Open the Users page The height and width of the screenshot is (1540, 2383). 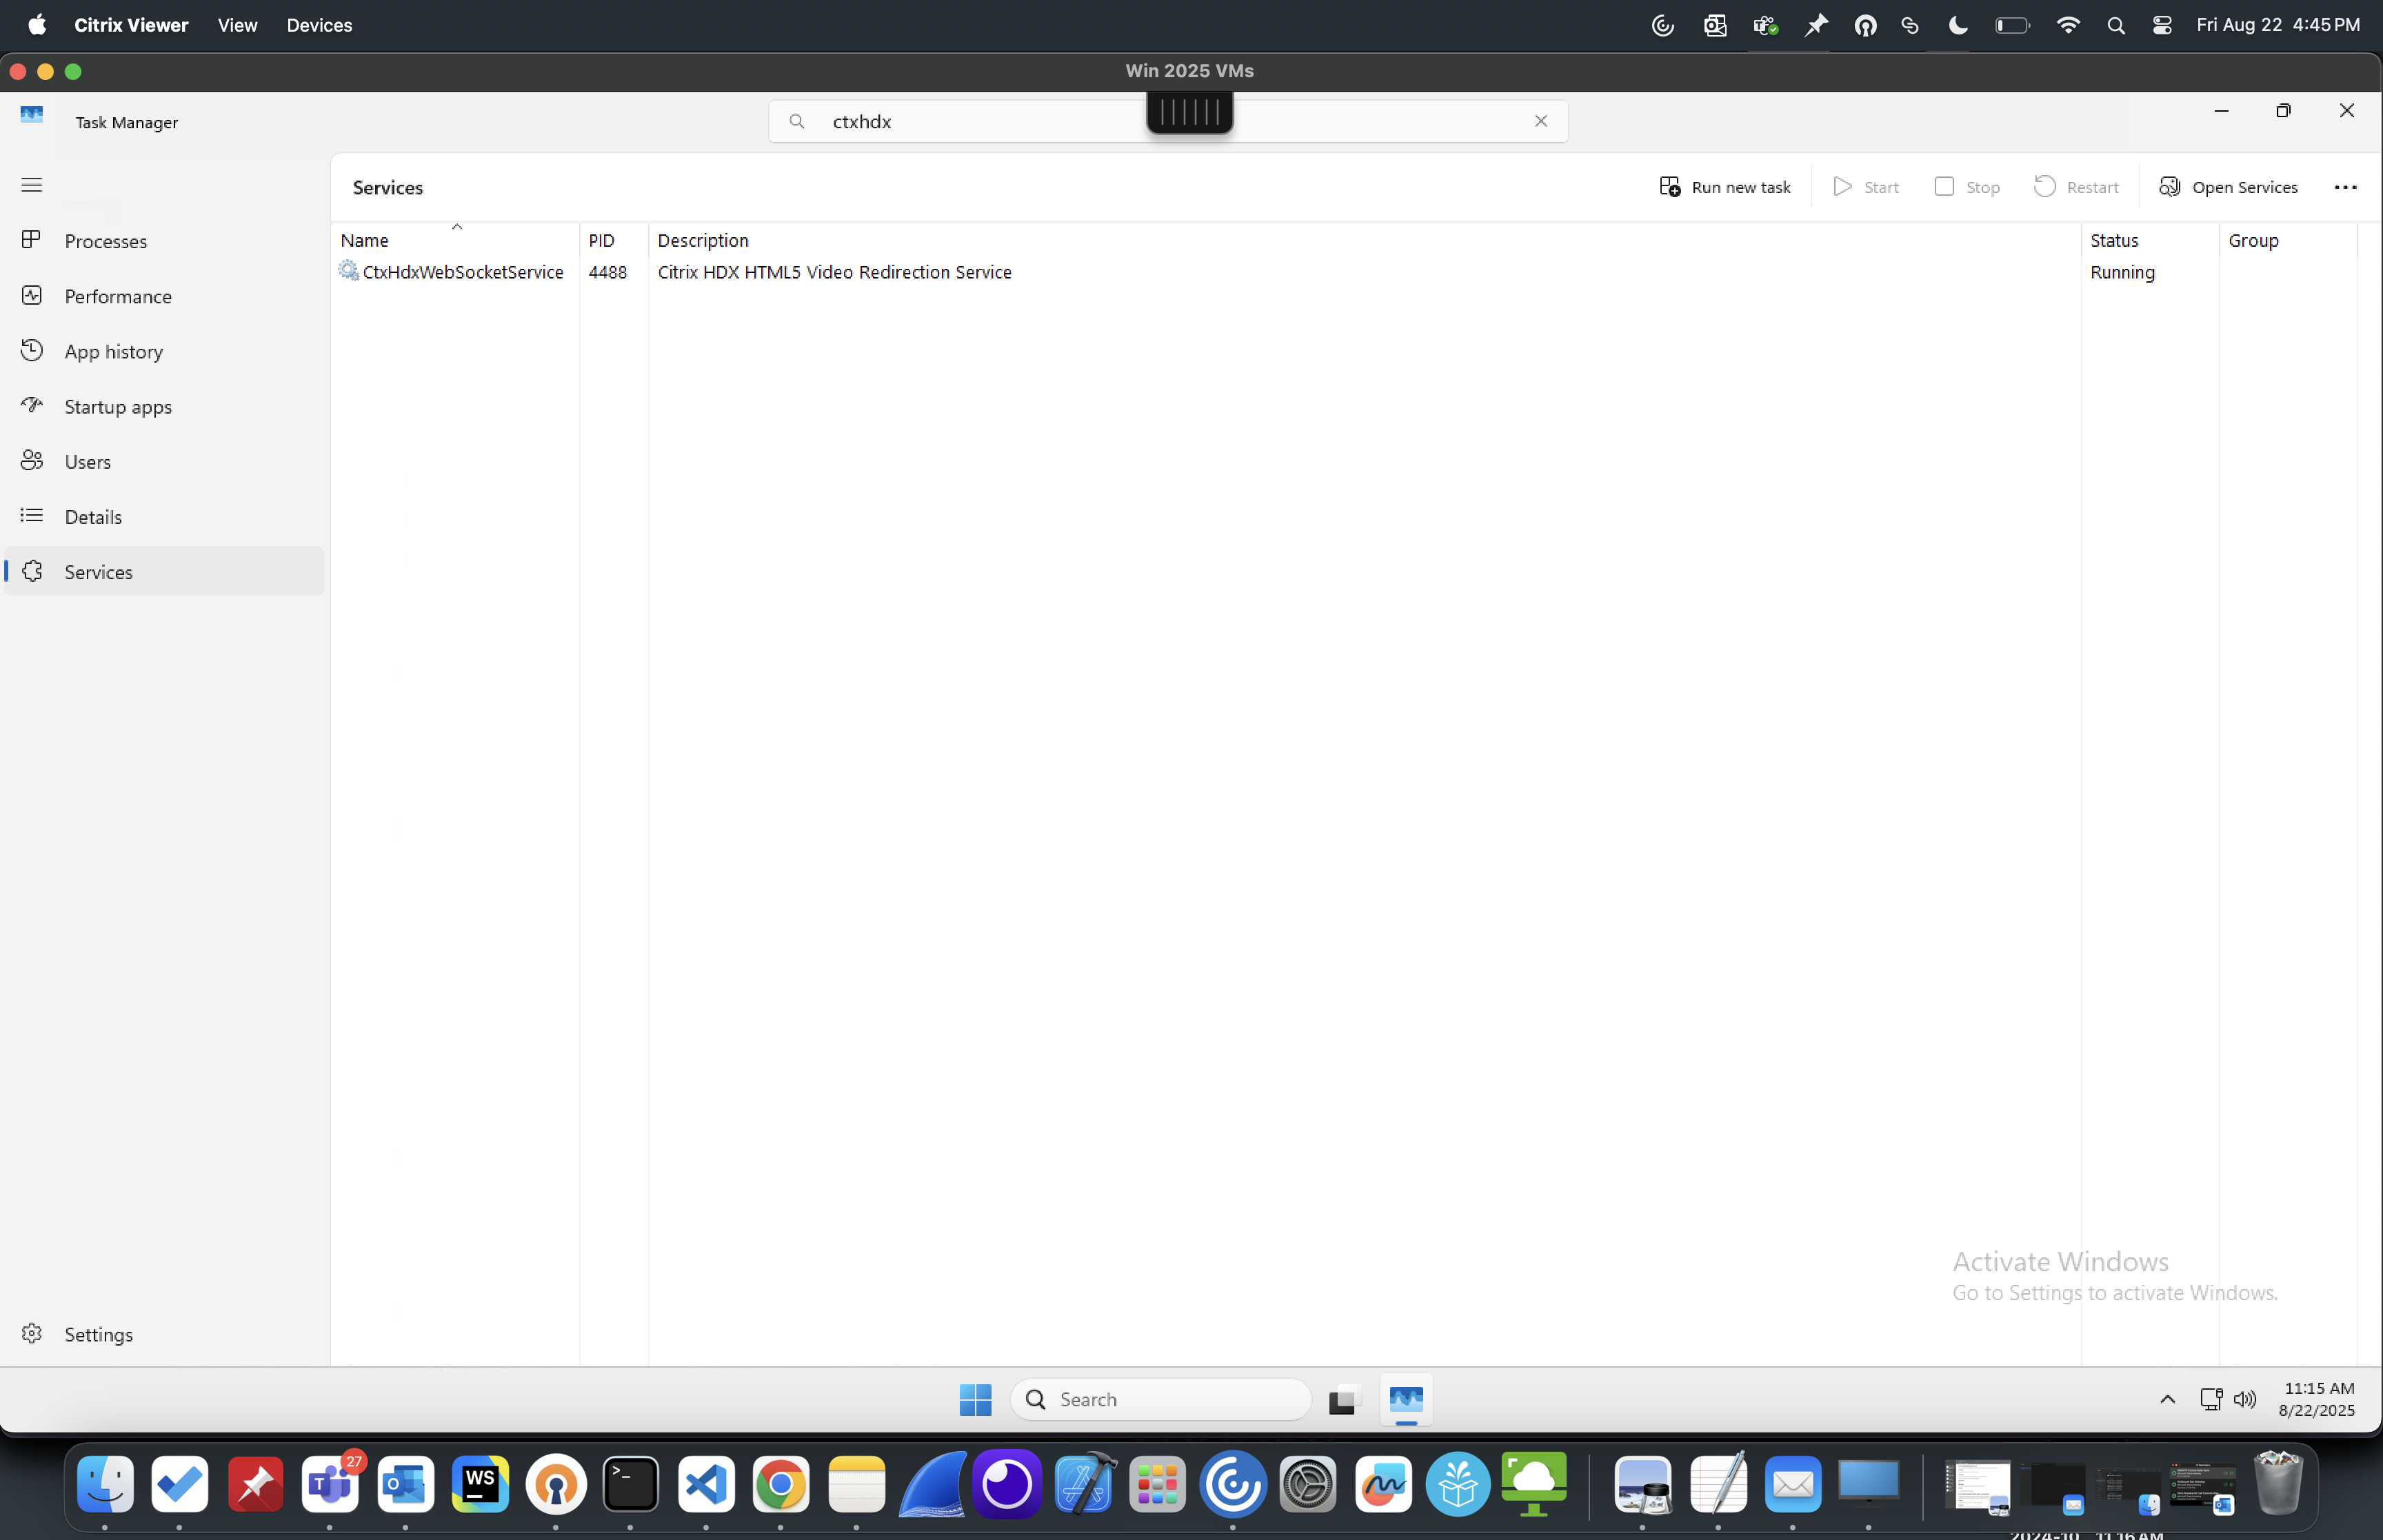coord(164,461)
